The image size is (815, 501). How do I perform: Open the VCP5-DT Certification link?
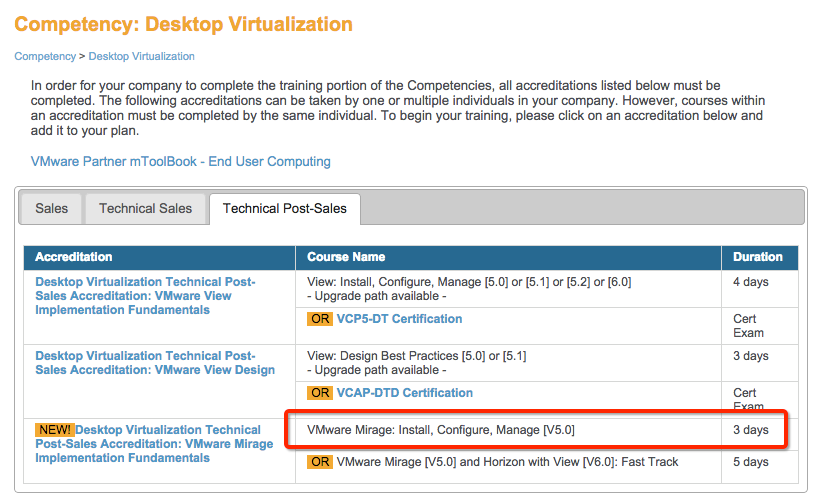[x=399, y=319]
